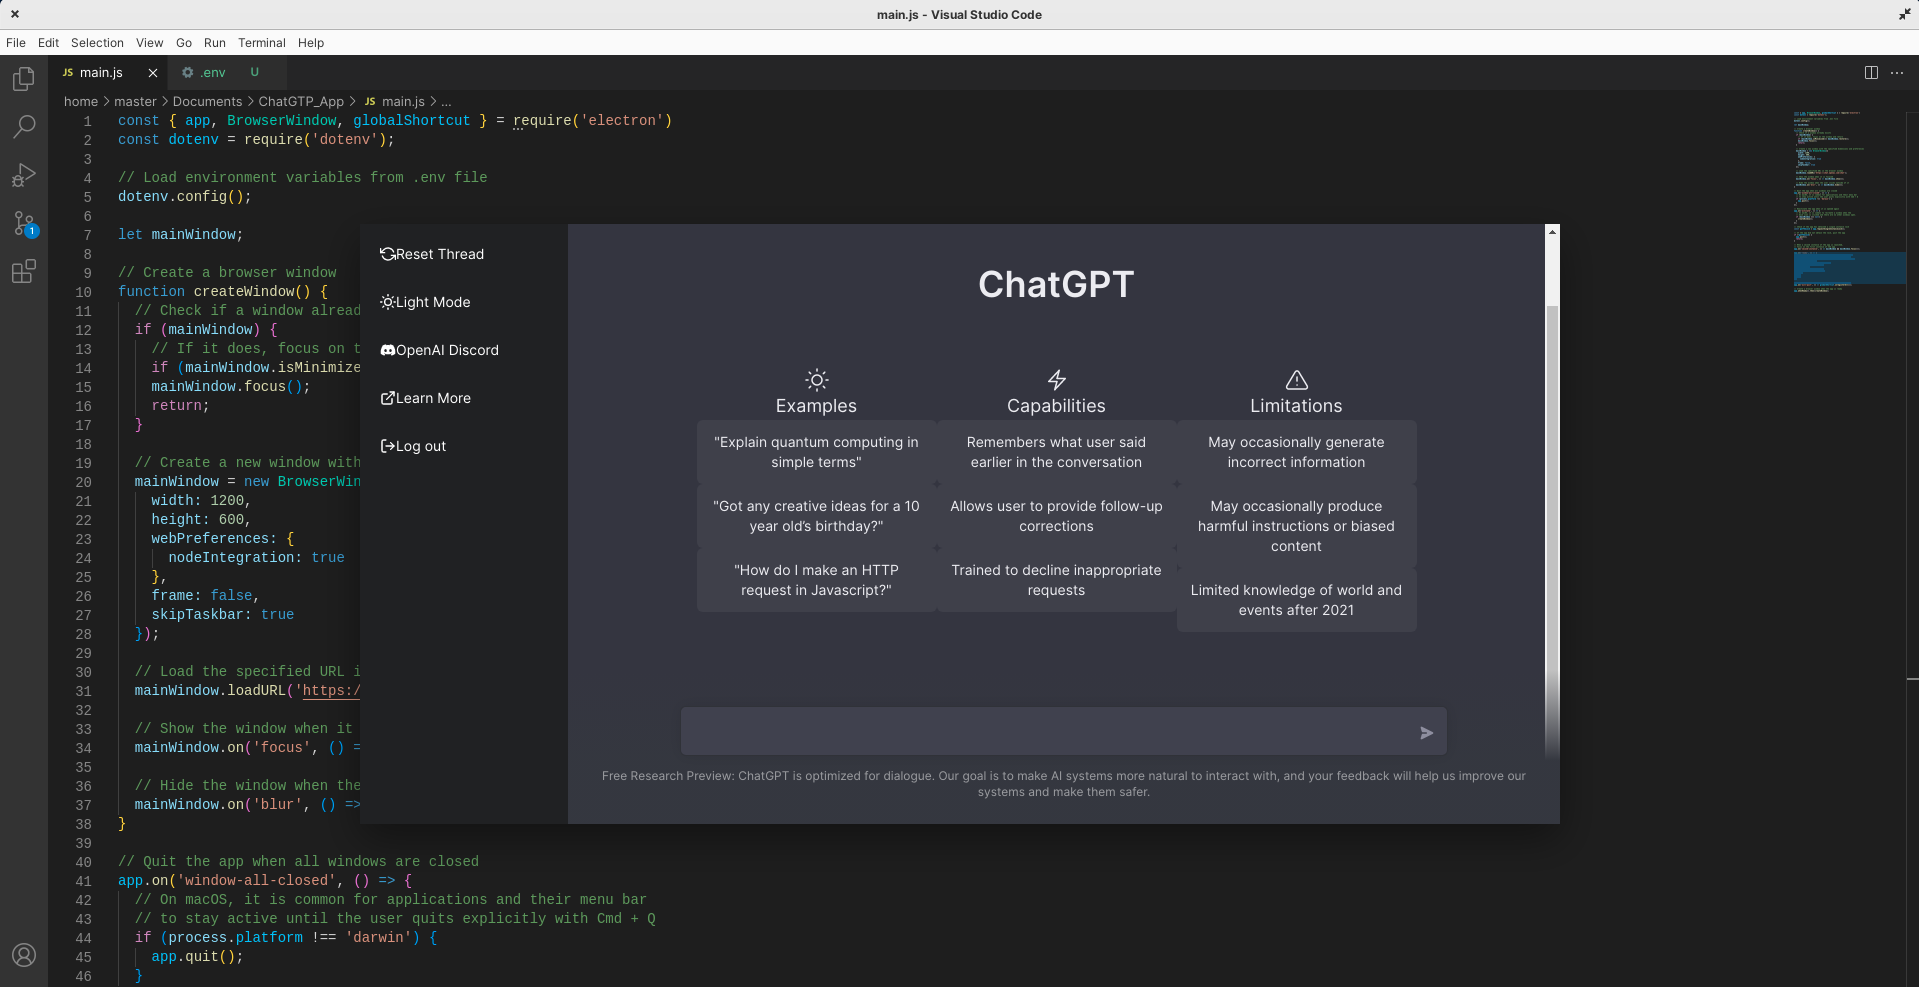Open Source Control view with badge

(x=24, y=223)
